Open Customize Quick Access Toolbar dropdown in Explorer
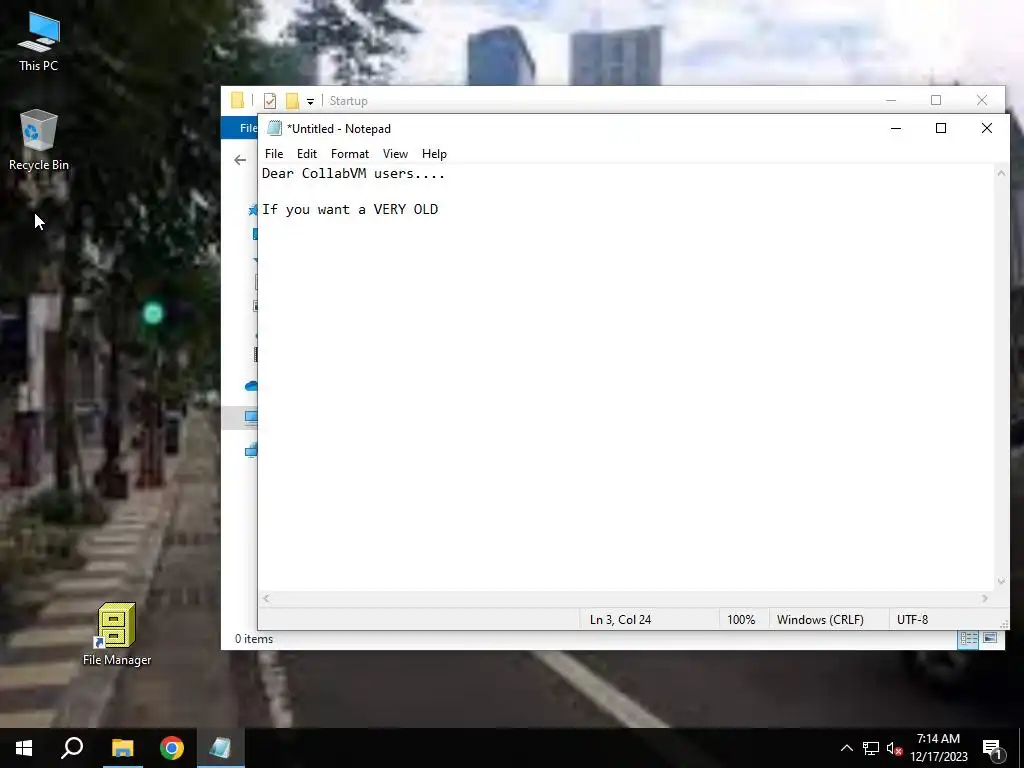This screenshot has width=1024, height=768. click(x=310, y=101)
